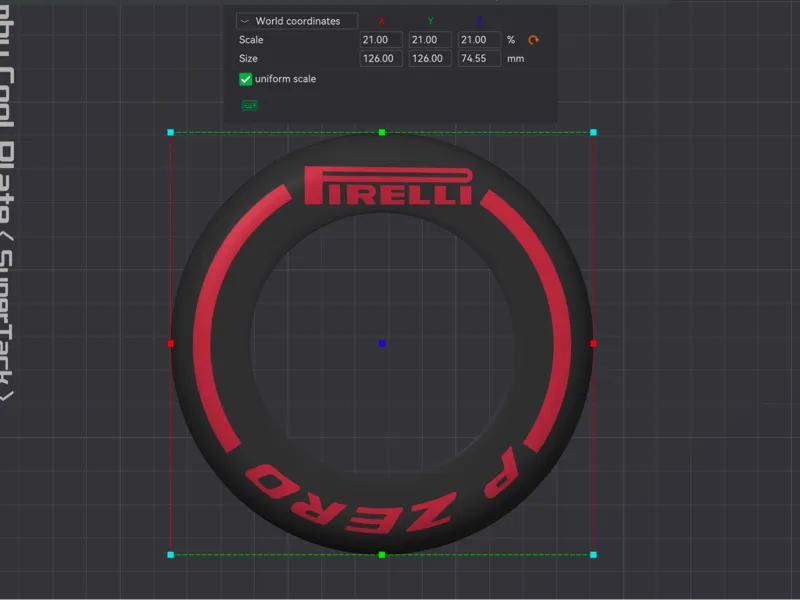Screen dimensions: 800x600
Task: Click the Size Z field showing 74.55
Action: coord(479,59)
